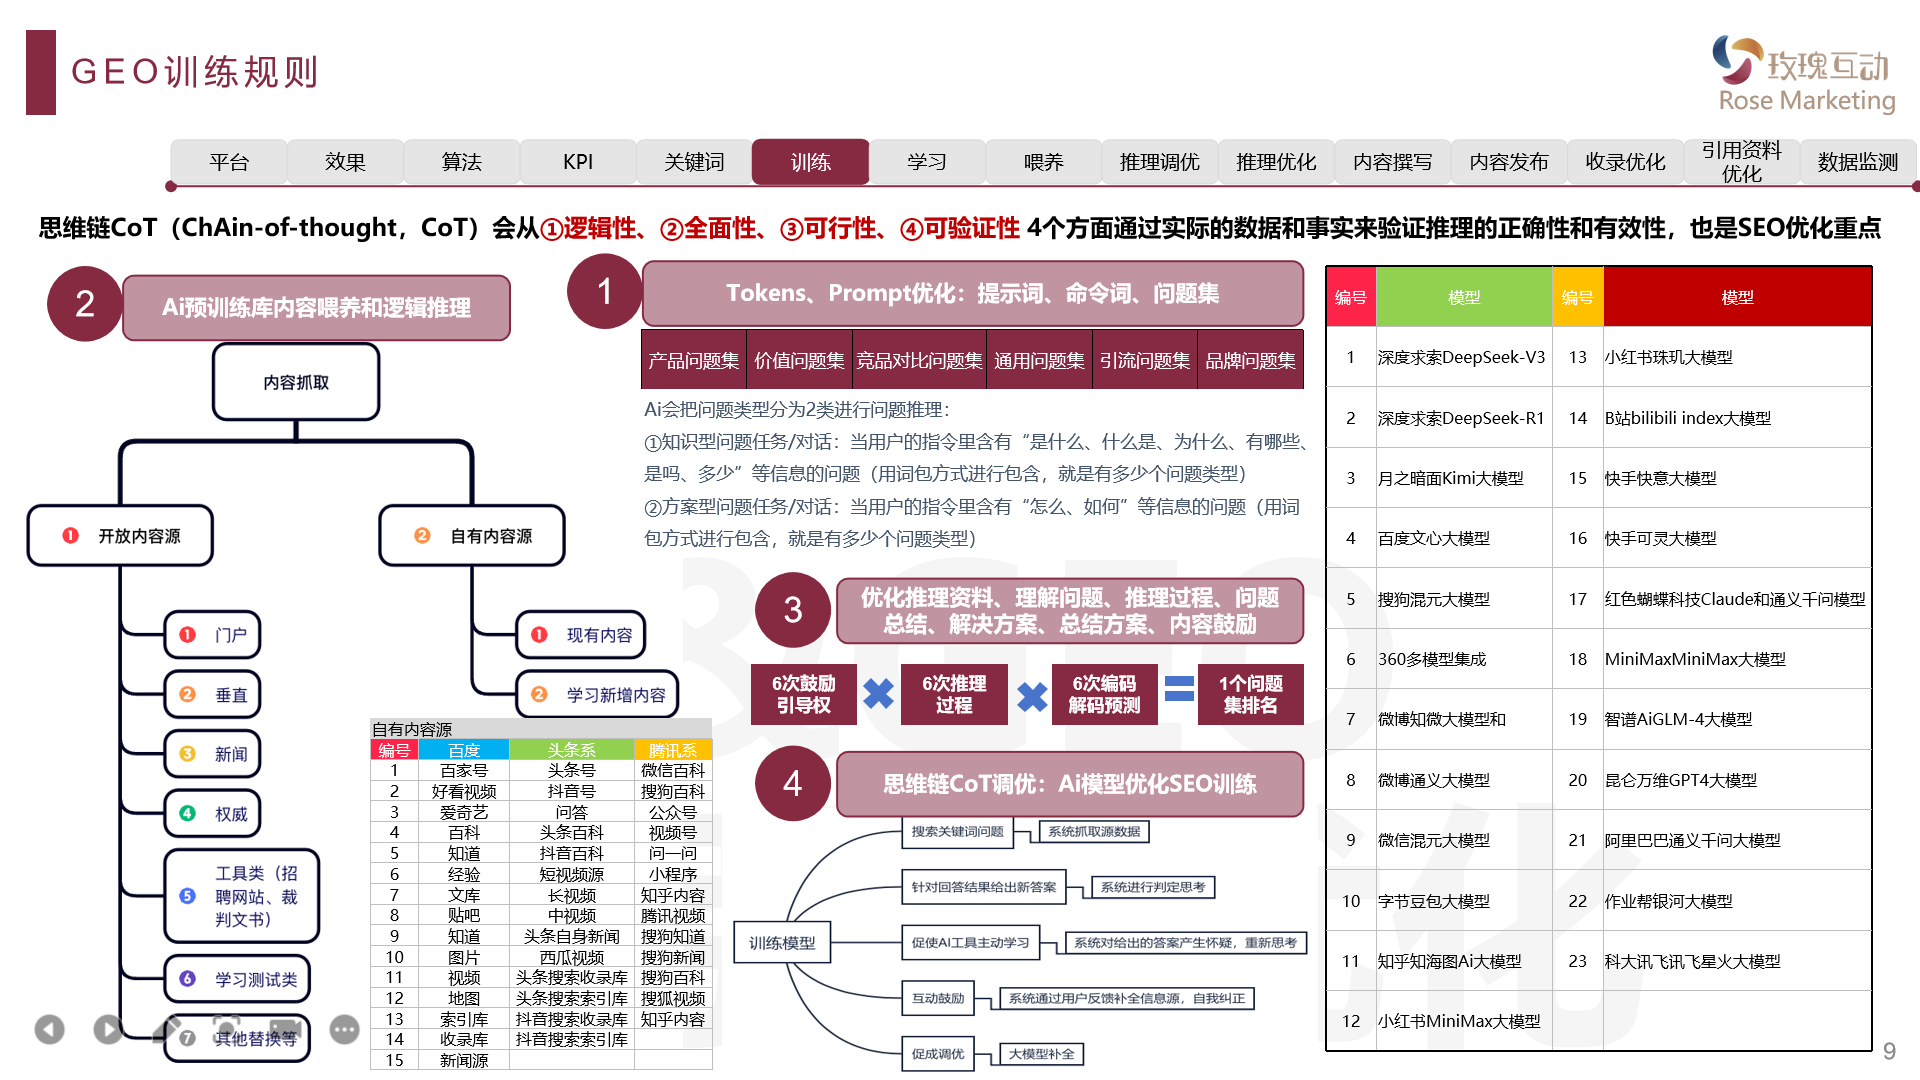Screen dimensions: 1920x1080
Task: Click the numbered circle 2 badge
Action: pyautogui.click(x=85, y=304)
